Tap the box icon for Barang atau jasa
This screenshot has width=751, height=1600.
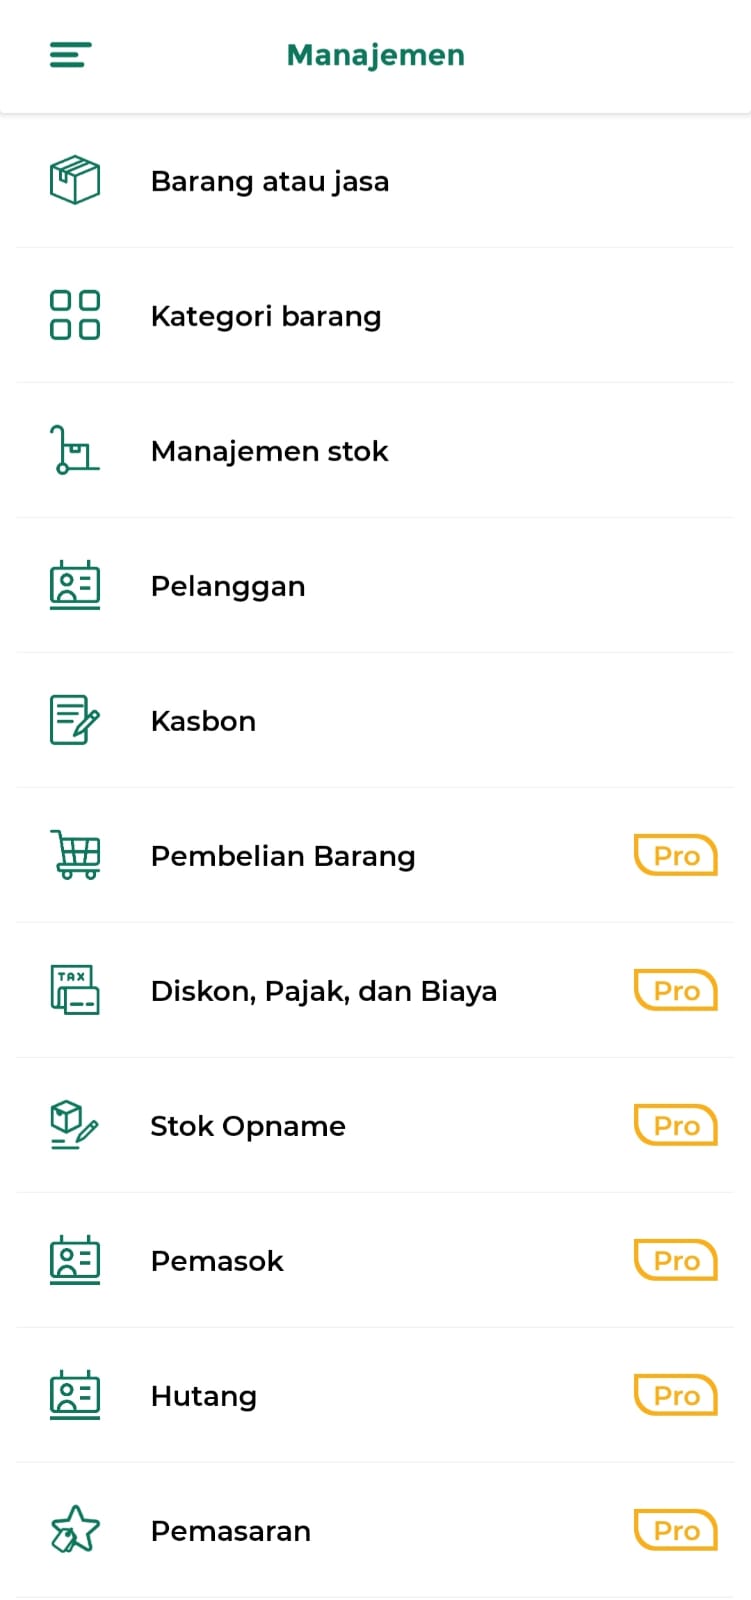click(x=75, y=181)
